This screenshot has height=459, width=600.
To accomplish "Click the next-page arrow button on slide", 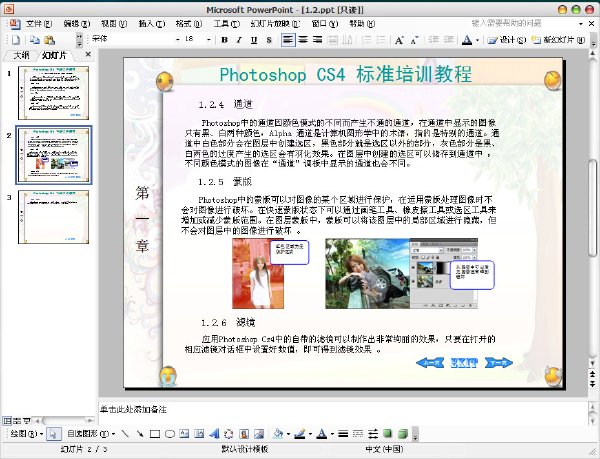I will click(499, 363).
